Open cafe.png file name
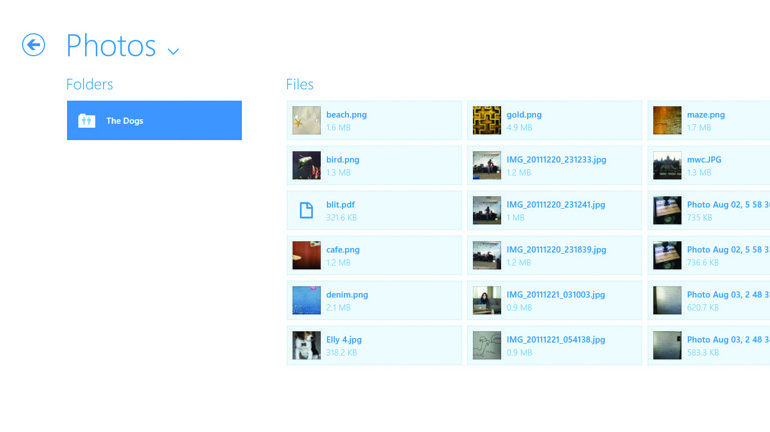 (343, 250)
